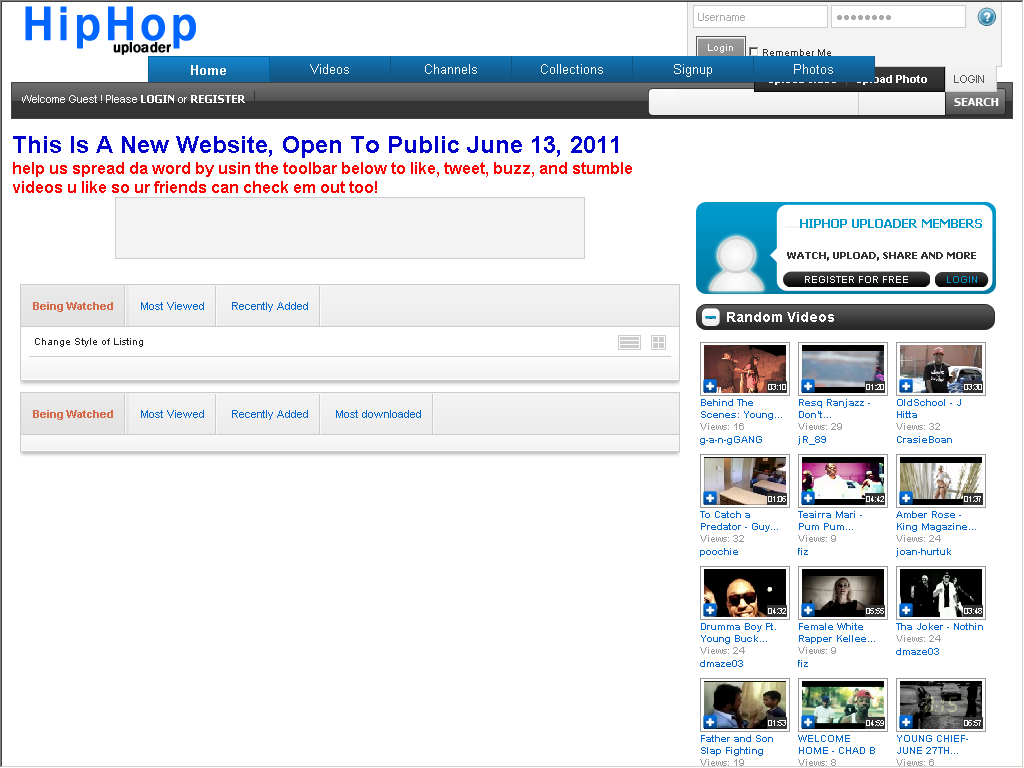Select lower Recently Added tab
1024x768 pixels.
pos(270,414)
